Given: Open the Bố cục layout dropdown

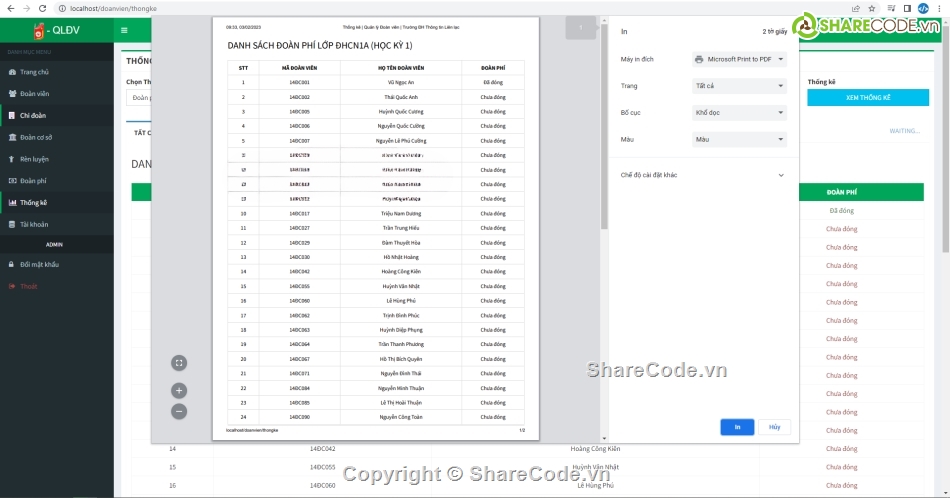Looking at the screenshot, I should click(x=739, y=113).
